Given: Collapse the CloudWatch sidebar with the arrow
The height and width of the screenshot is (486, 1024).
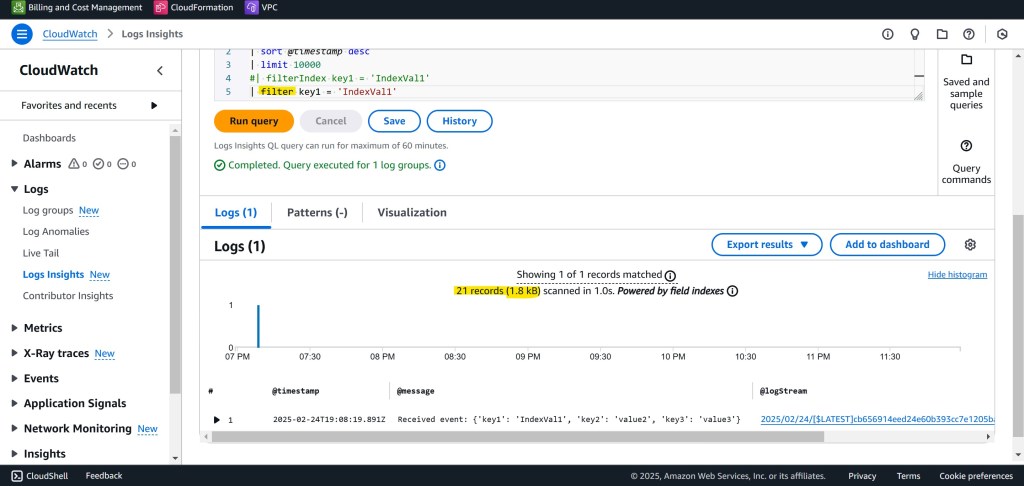Looking at the screenshot, I should tap(160, 70).
